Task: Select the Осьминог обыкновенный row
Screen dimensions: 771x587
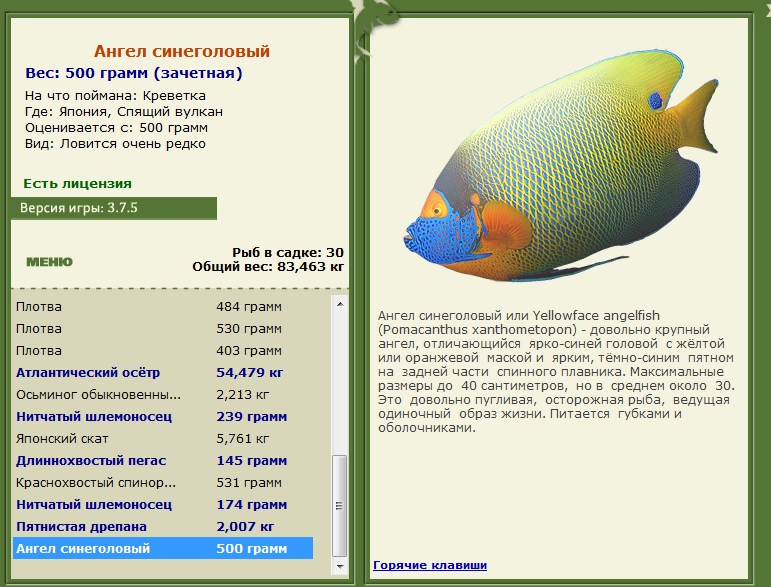Action: [163, 394]
